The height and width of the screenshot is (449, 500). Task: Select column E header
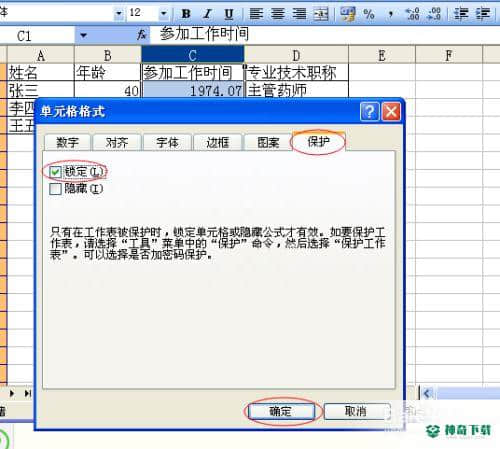coord(382,55)
